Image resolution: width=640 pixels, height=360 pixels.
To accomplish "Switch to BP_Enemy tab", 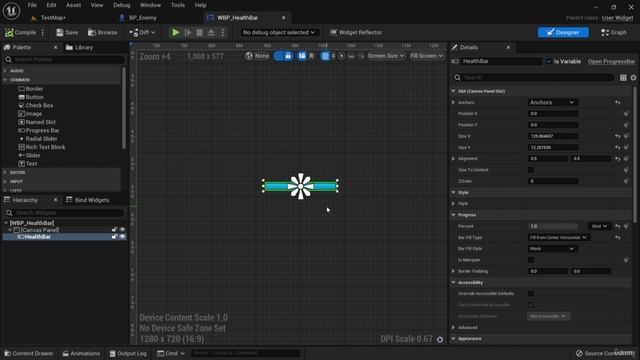I will pyautogui.click(x=142, y=18).
